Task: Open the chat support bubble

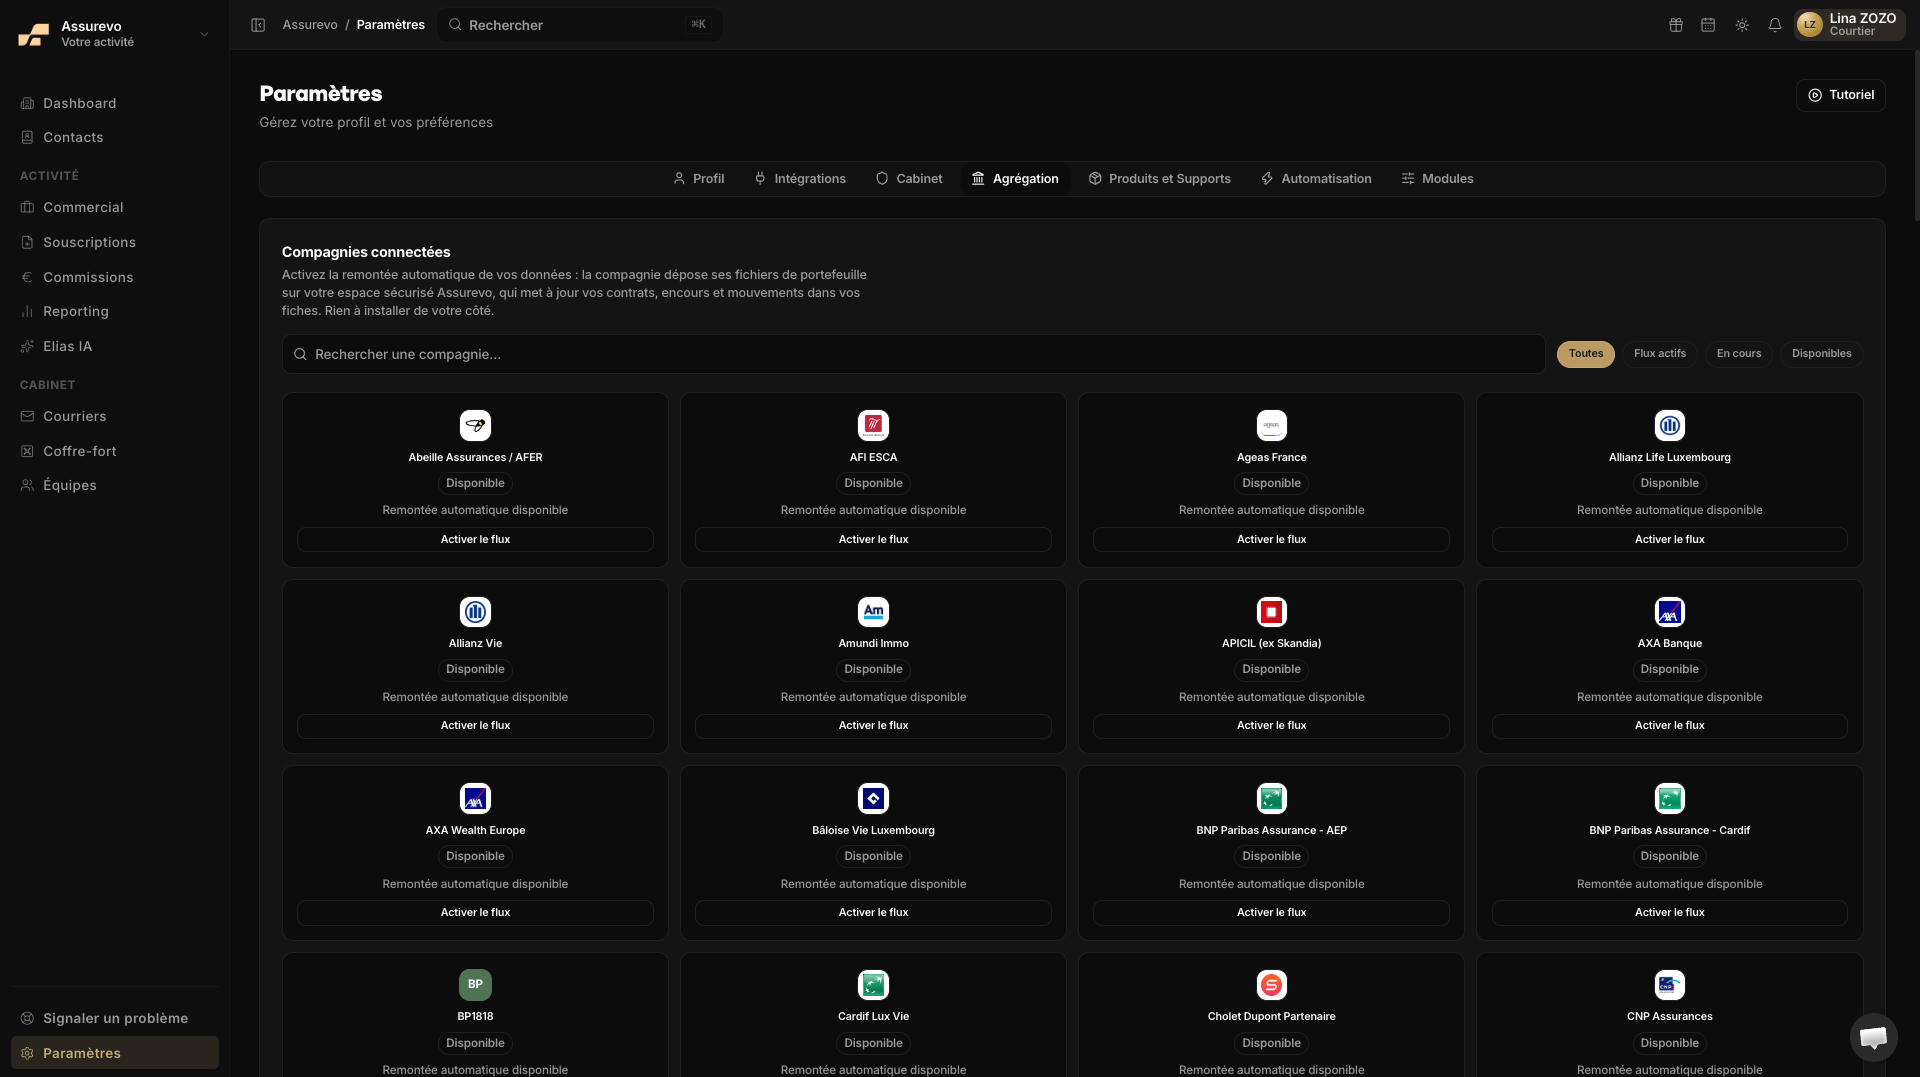Action: pyautogui.click(x=1873, y=1037)
